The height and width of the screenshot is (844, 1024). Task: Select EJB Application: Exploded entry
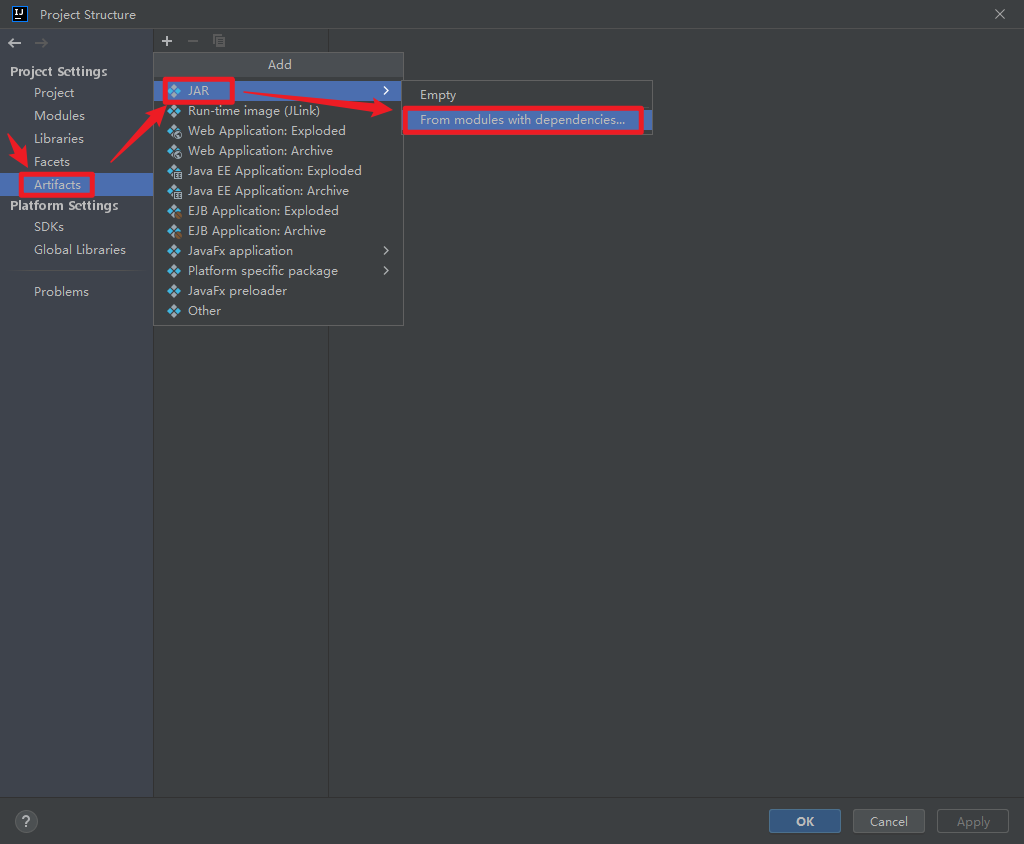(x=278, y=211)
